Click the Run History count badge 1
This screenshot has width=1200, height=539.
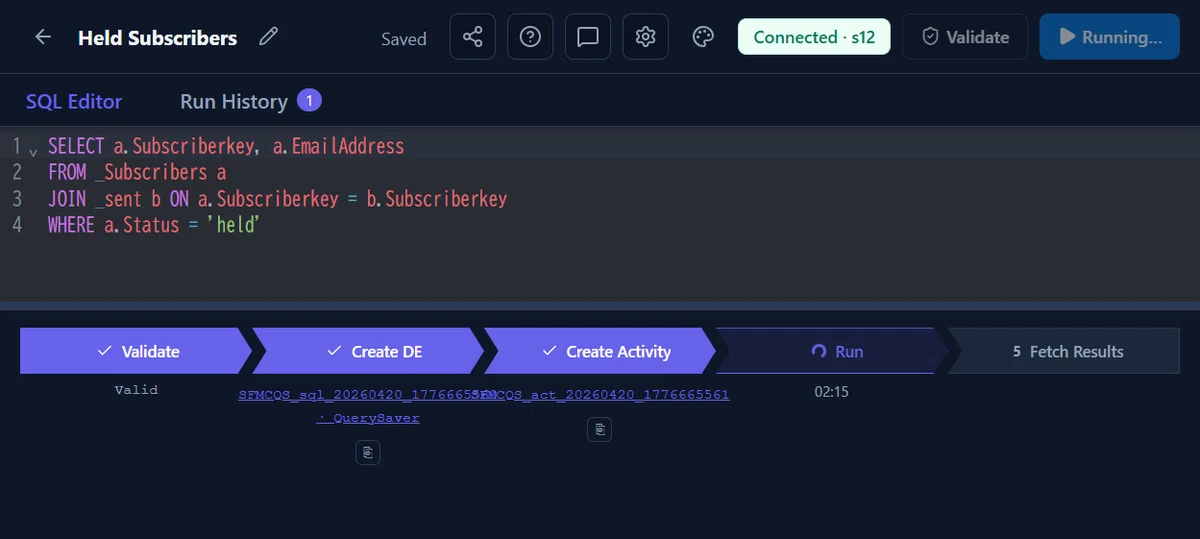(x=309, y=100)
